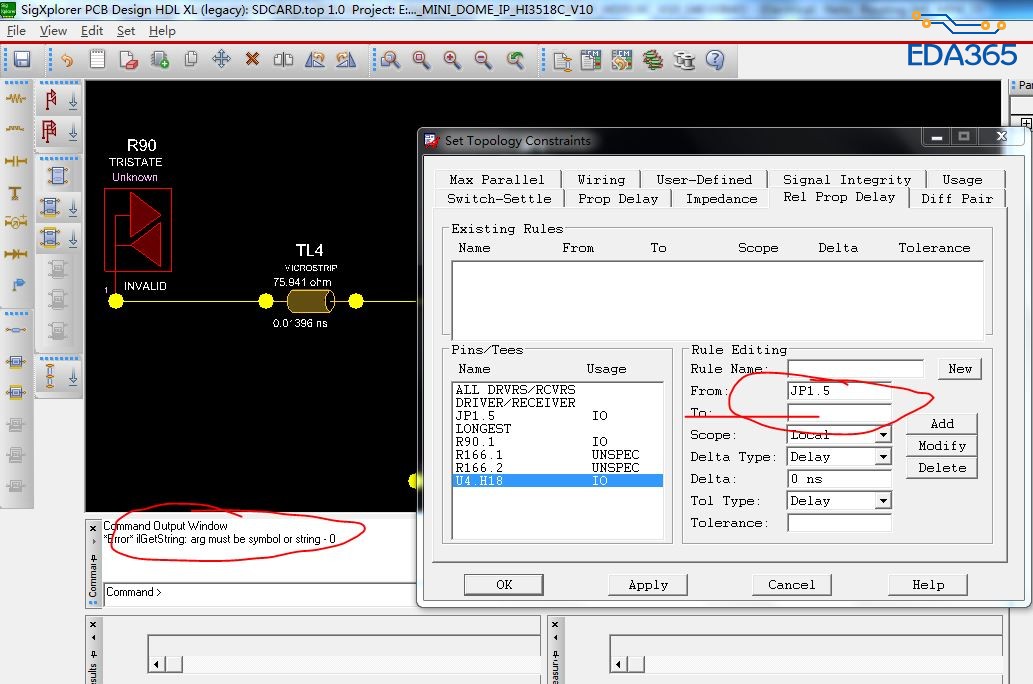Expand the Delta Type dropdown
This screenshot has width=1033, height=684.
point(883,457)
